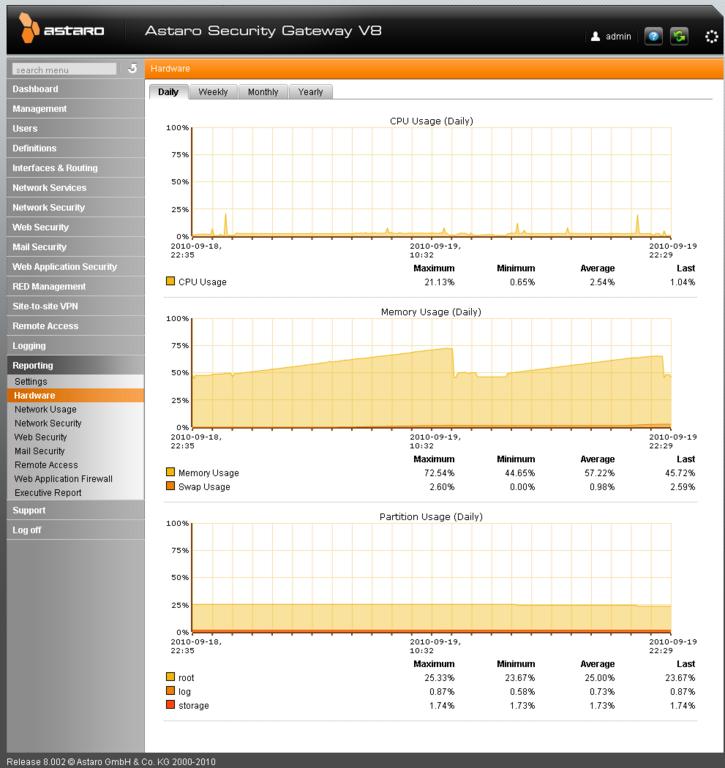The height and width of the screenshot is (768, 725).
Task: Click Swap Usage last value 2.59%
Action: [682, 487]
